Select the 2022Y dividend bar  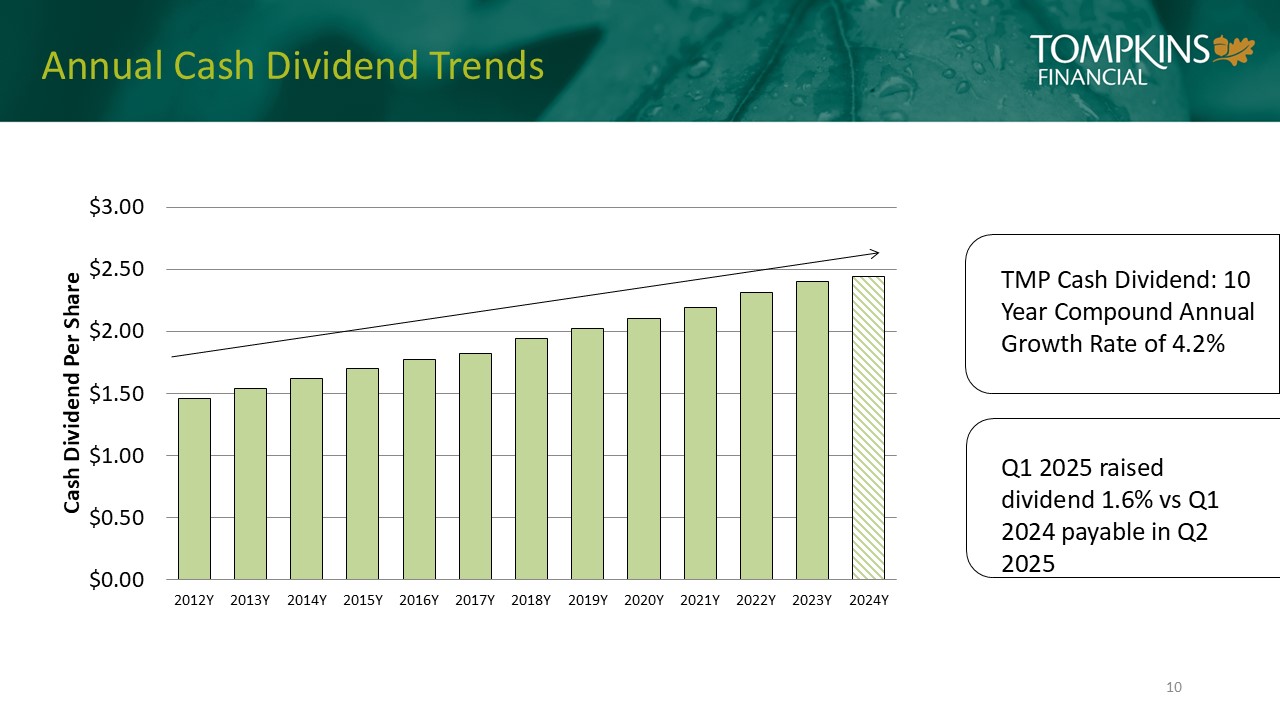(756, 436)
